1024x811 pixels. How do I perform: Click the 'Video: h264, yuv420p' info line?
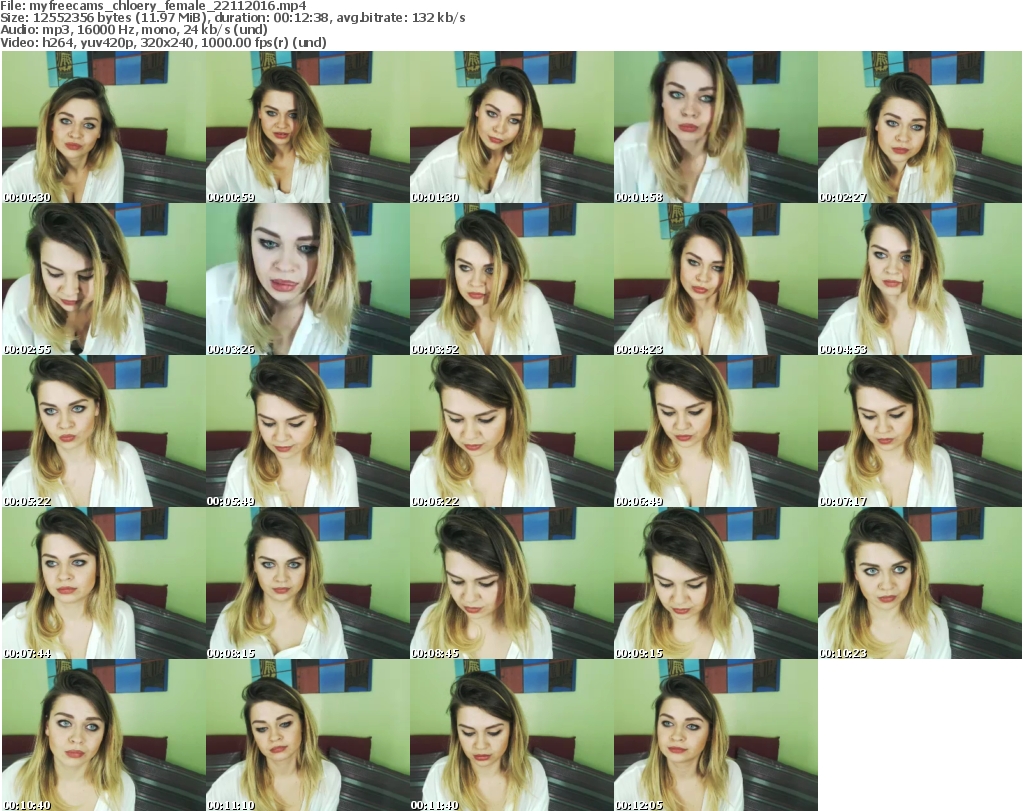[163, 42]
